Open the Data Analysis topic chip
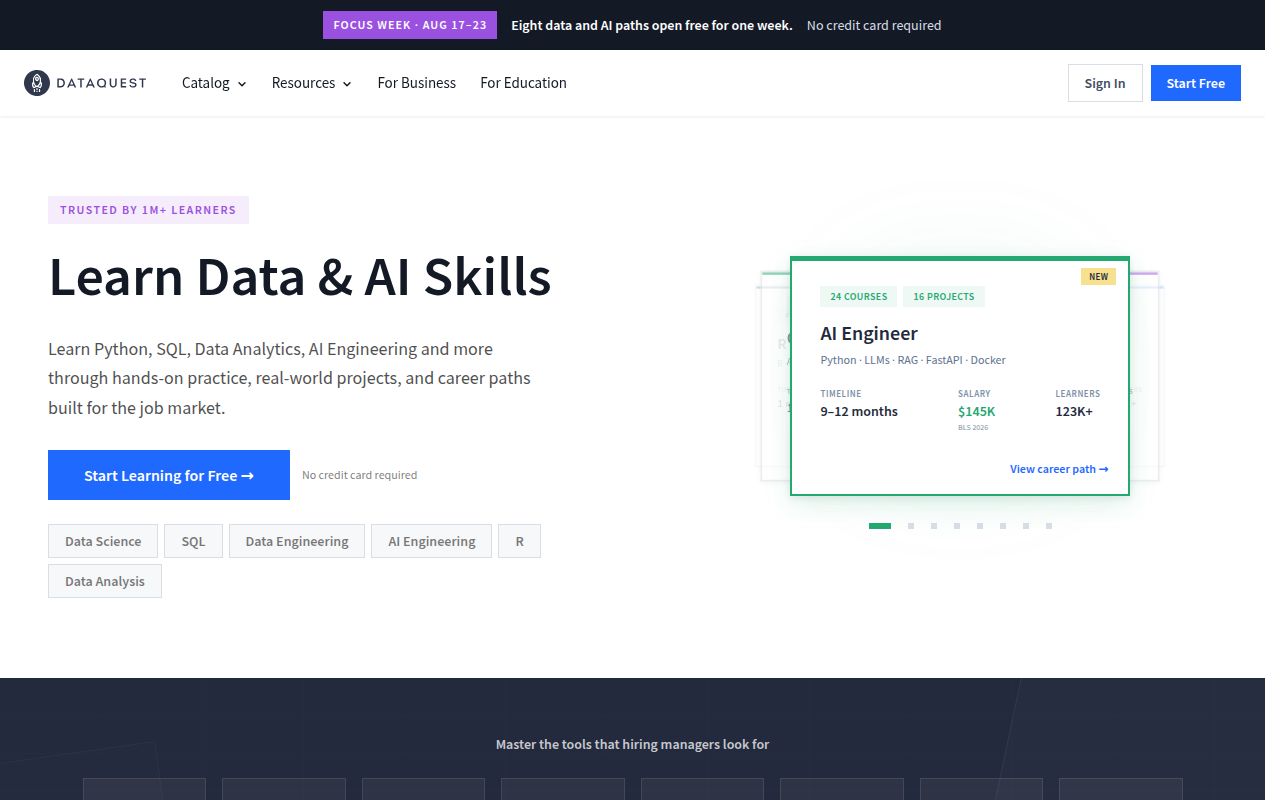This screenshot has width=1280, height=800. 105,581
